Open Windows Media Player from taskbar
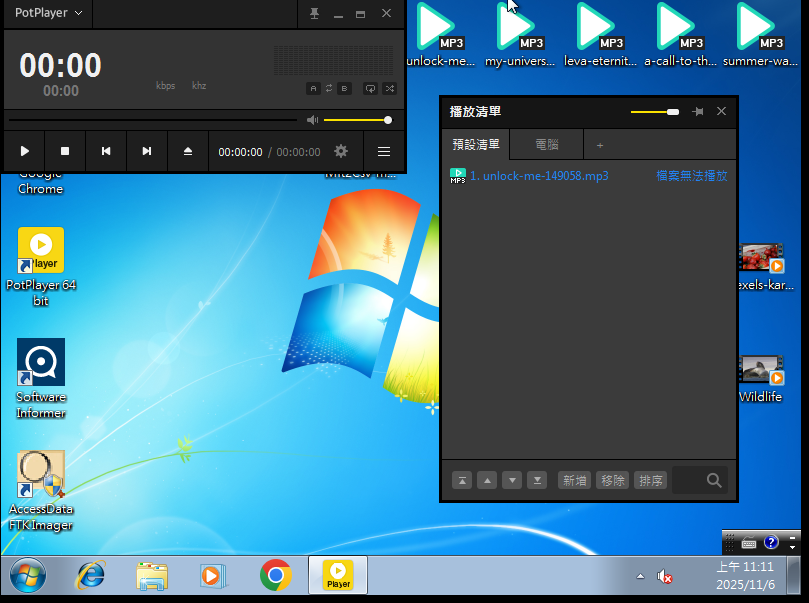The image size is (809, 603). coord(213,575)
